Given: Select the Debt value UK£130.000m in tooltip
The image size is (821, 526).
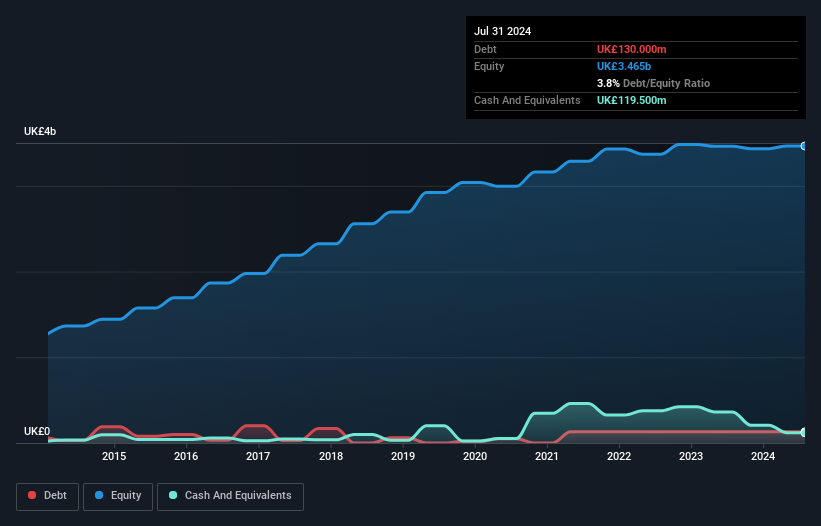Looking at the screenshot, I should coord(632,48).
